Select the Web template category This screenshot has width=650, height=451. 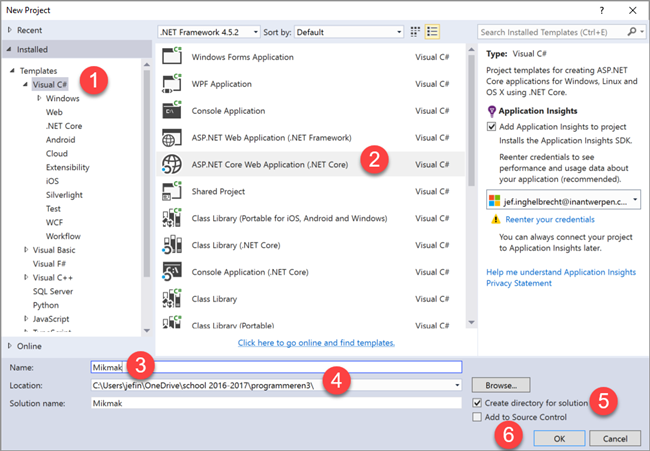[54, 112]
